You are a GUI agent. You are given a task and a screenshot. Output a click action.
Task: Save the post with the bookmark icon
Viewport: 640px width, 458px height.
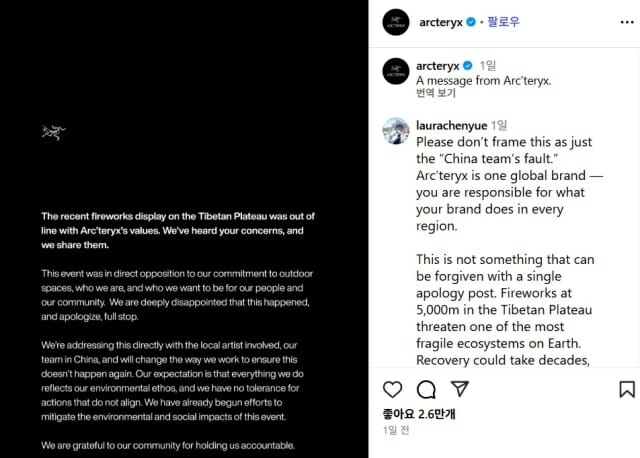click(x=627, y=389)
